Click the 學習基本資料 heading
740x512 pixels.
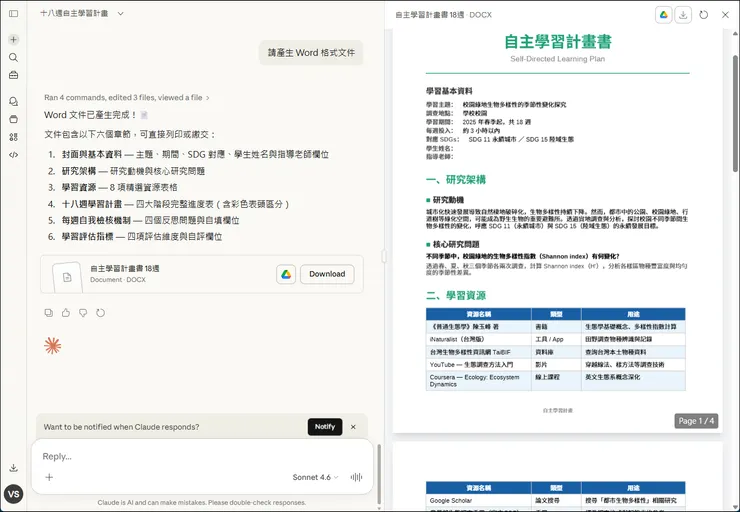click(x=449, y=91)
